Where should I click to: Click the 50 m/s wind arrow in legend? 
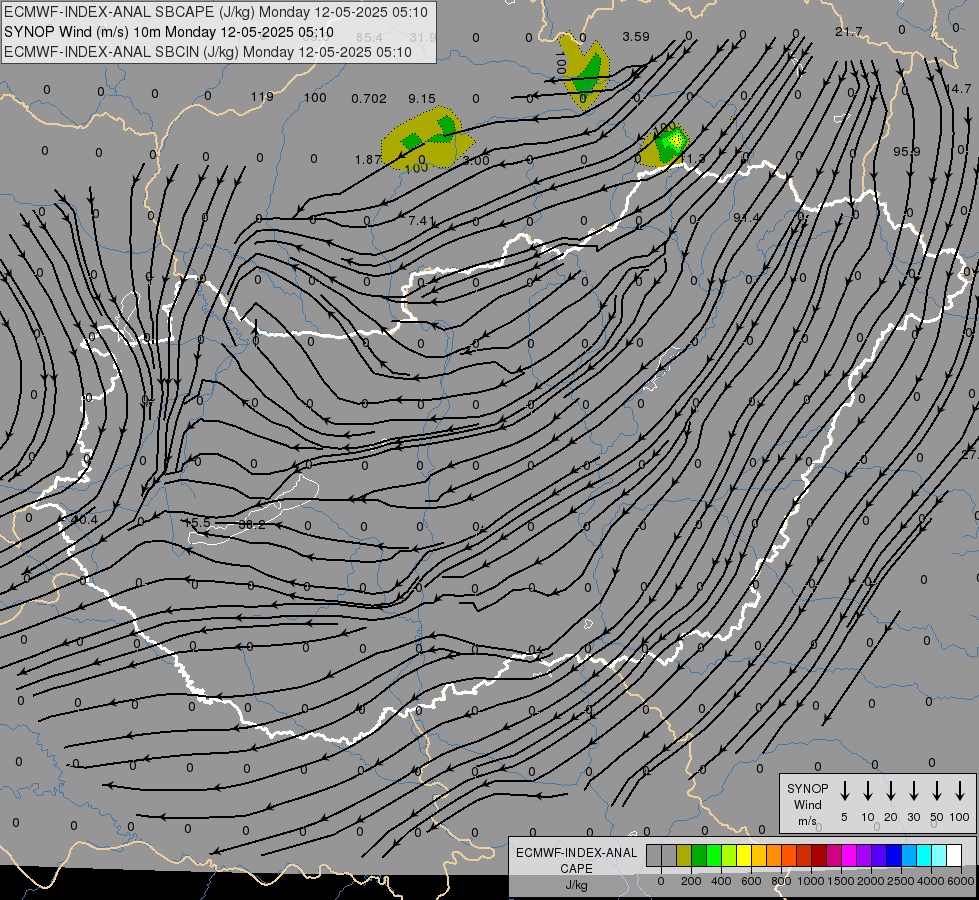pos(937,791)
